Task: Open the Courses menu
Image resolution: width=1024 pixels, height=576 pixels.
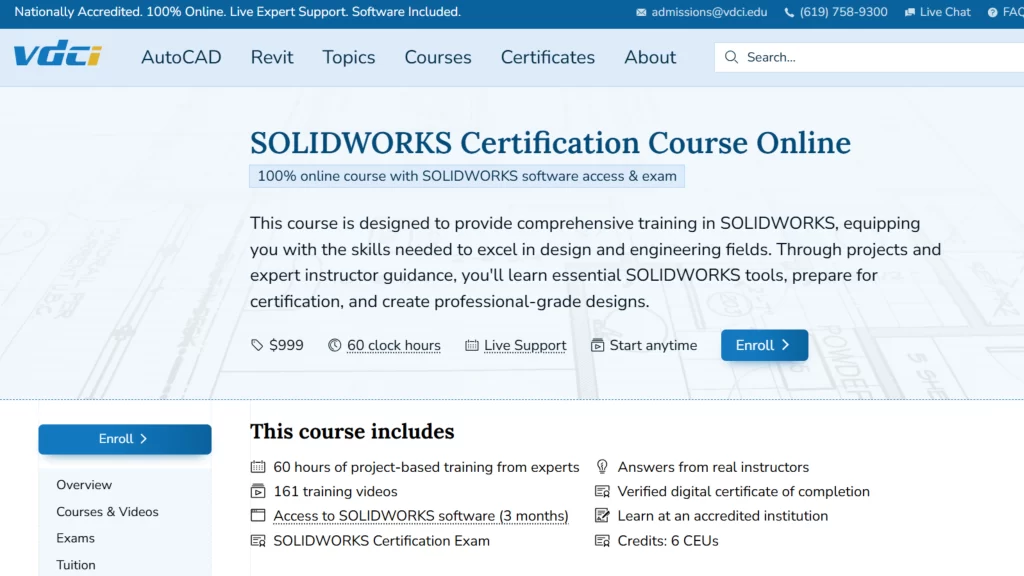Action: click(x=438, y=57)
